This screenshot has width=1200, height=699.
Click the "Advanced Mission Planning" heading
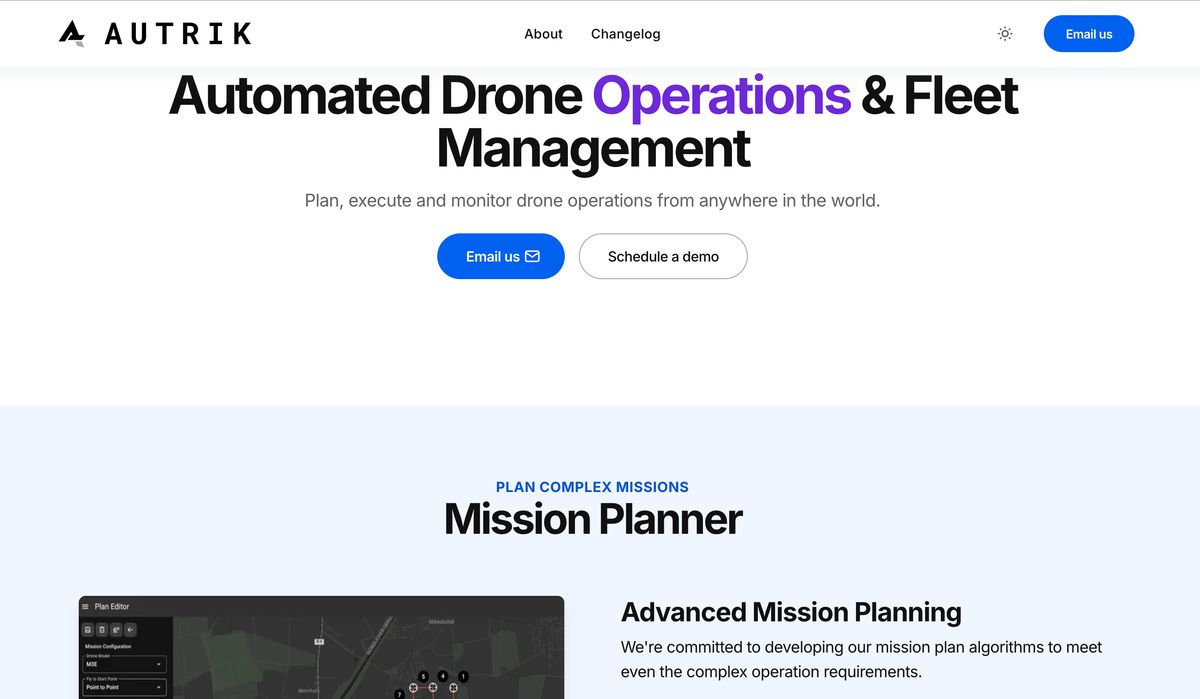791,612
